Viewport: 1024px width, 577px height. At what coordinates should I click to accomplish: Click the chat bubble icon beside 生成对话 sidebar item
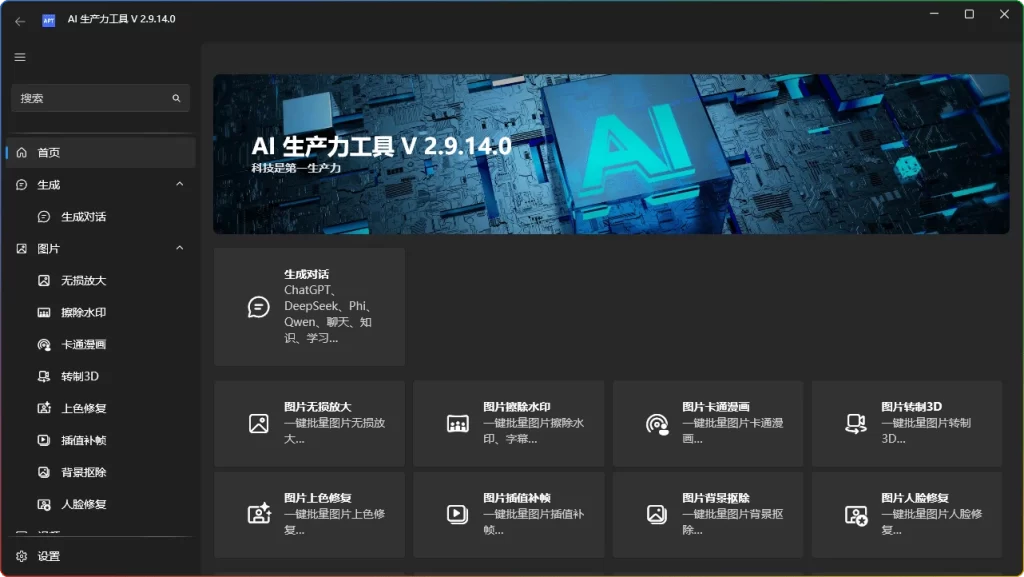(x=44, y=217)
